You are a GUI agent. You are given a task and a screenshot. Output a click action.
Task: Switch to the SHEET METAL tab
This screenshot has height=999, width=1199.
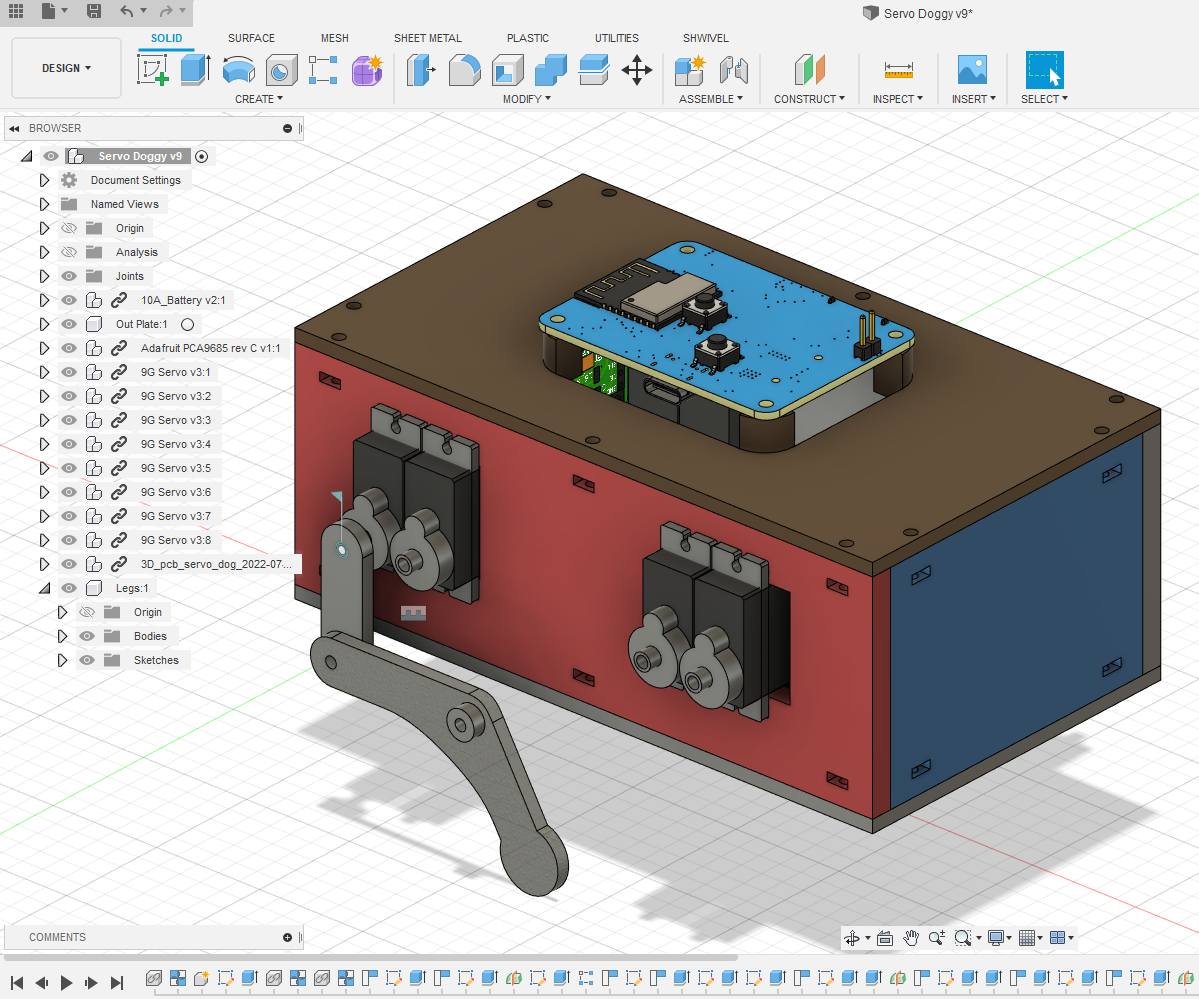(427, 38)
